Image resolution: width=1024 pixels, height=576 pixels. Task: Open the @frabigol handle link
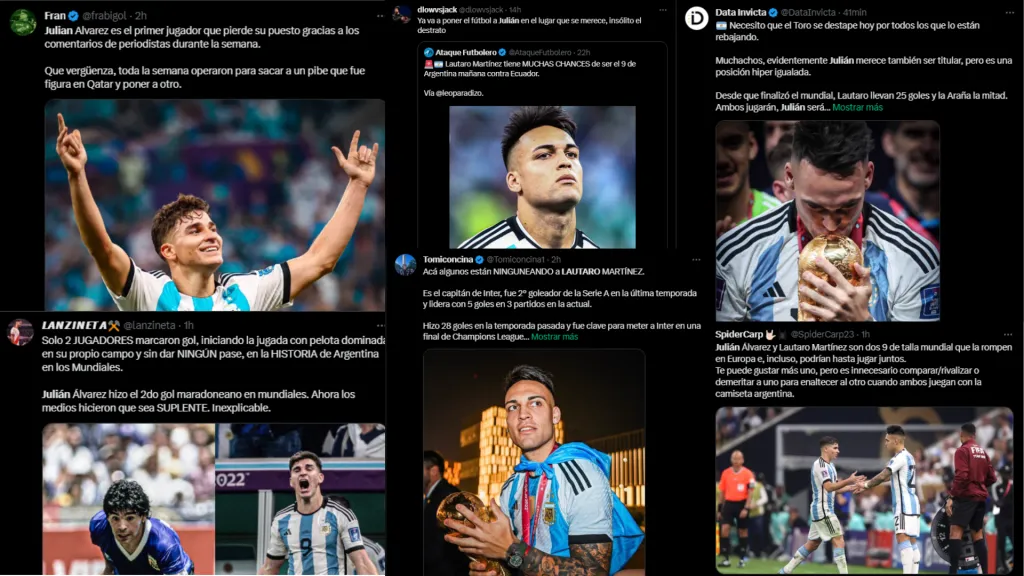click(104, 16)
